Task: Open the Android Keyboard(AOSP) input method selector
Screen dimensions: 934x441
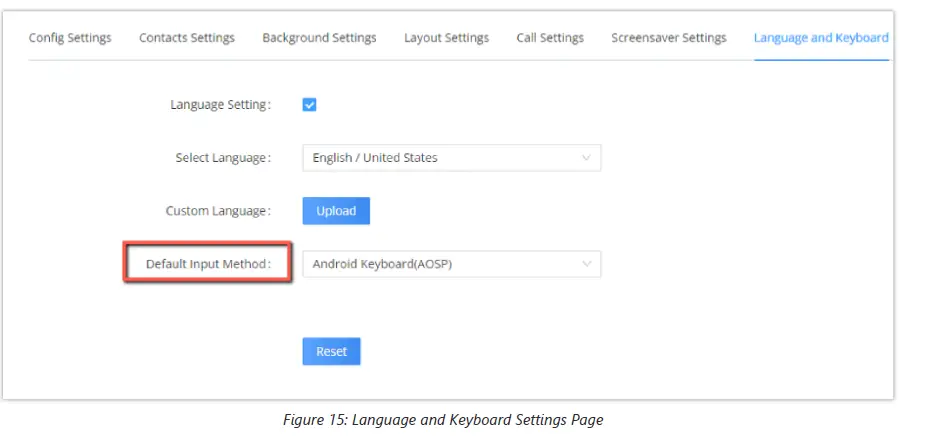Action: click(x=440, y=264)
